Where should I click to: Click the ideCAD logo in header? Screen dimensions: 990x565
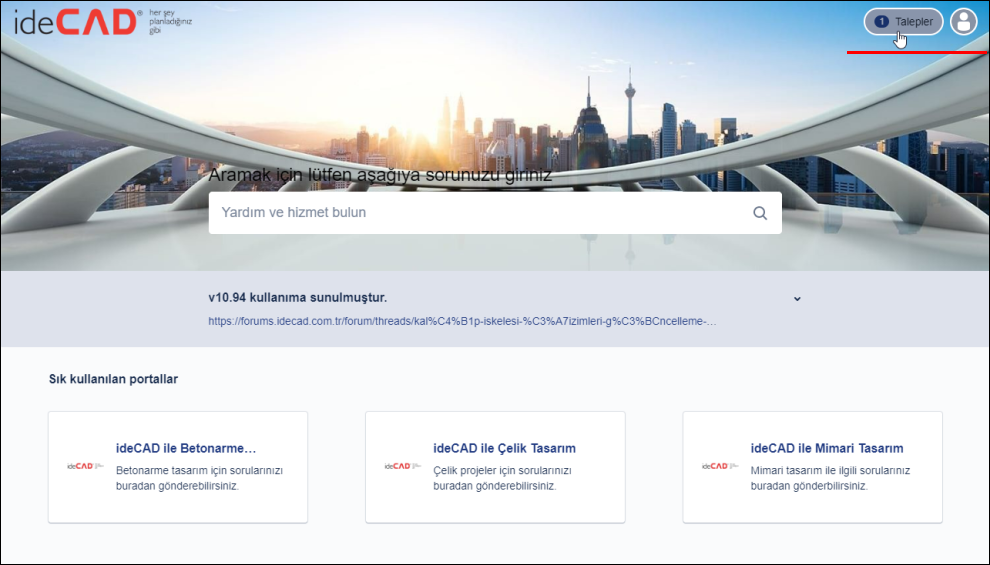pyautogui.click(x=103, y=22)
